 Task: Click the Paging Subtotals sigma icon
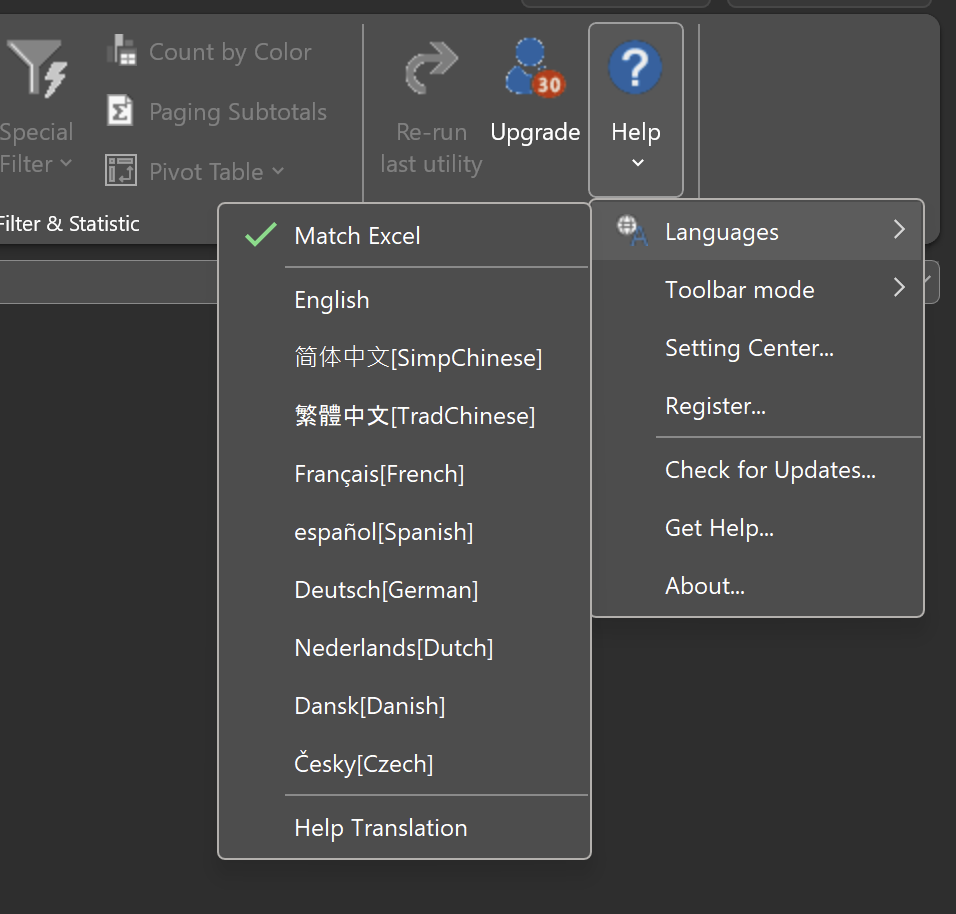coord(120,110)
